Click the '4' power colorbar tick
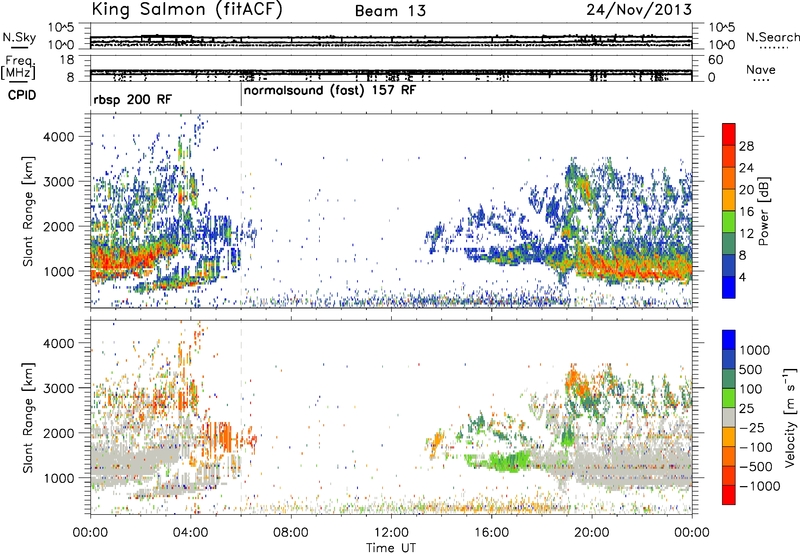 pyautogui.click(x=743, y=277)
